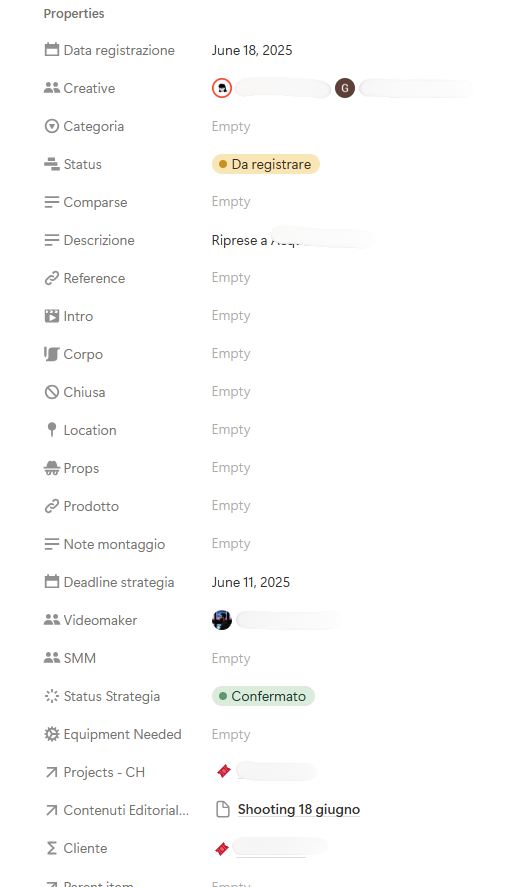Edit the June 18, 2025 registration date
This screenshot has width=512, height=887.
click(252, 50)
